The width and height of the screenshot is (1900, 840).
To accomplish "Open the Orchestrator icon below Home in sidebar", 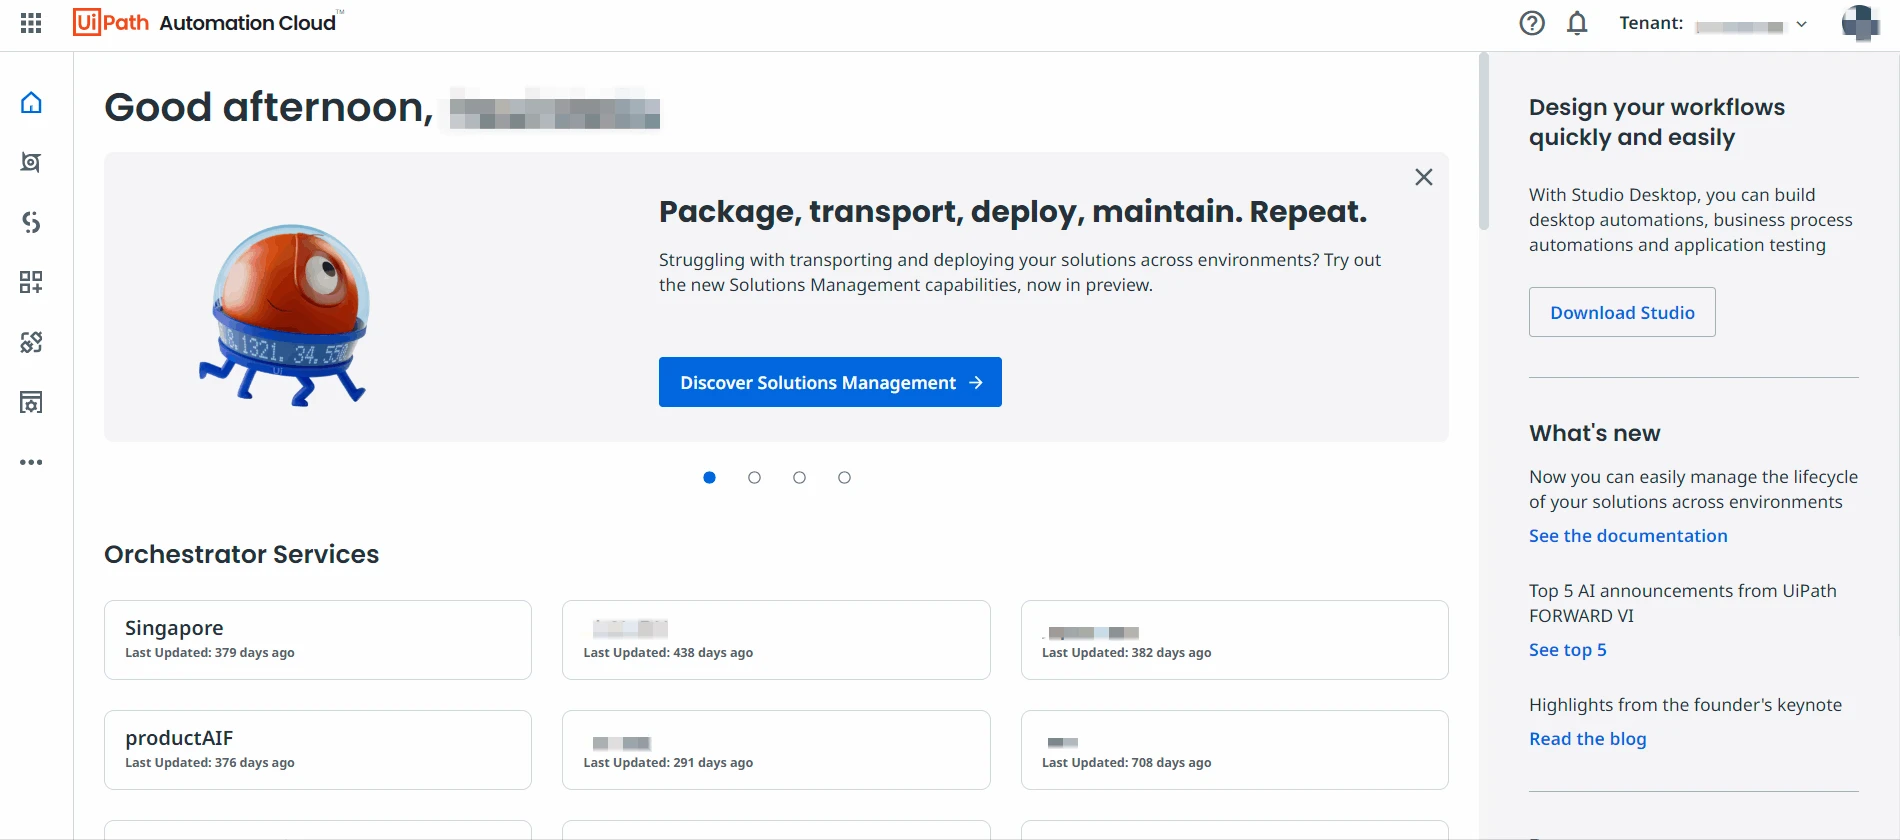I will click(31, 162).
